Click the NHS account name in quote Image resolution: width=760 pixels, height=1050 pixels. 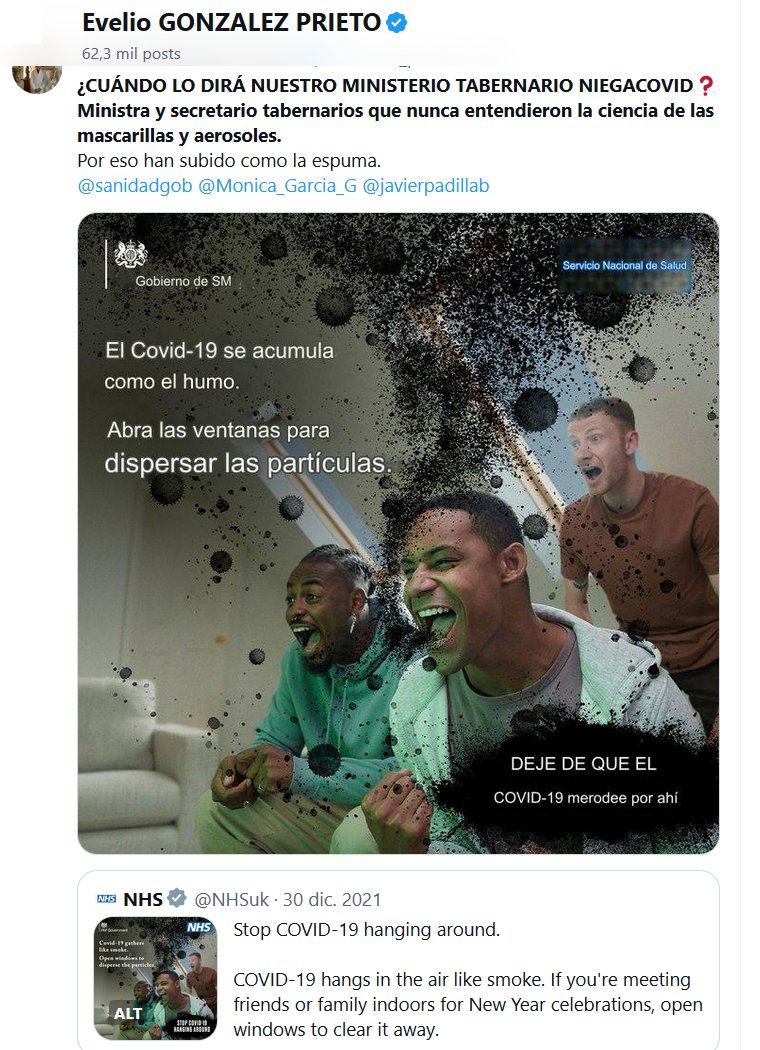142,899
